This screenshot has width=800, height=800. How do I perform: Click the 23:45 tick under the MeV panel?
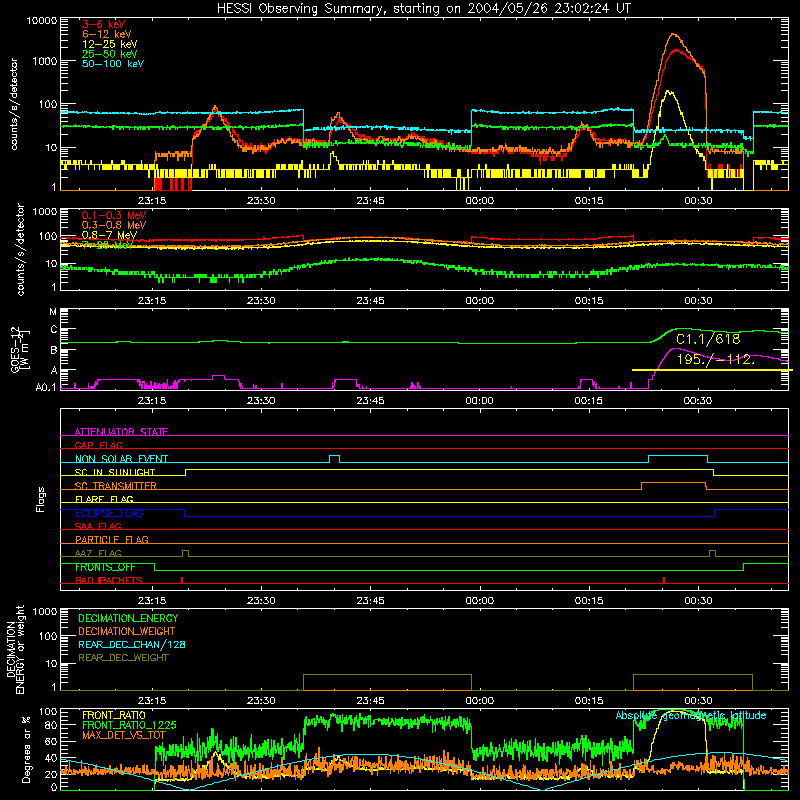click(x=370, y=301)
